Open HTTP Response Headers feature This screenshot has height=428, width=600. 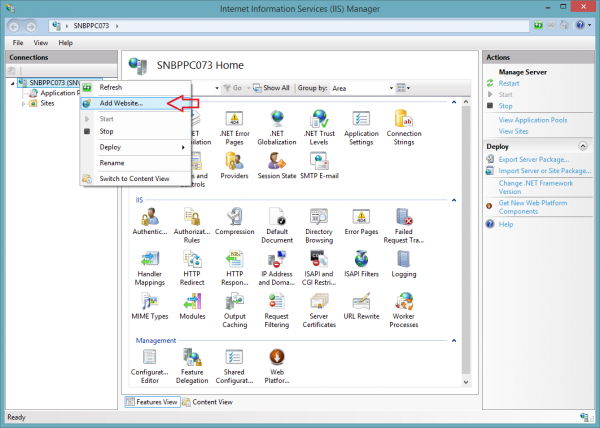point(234,268)
